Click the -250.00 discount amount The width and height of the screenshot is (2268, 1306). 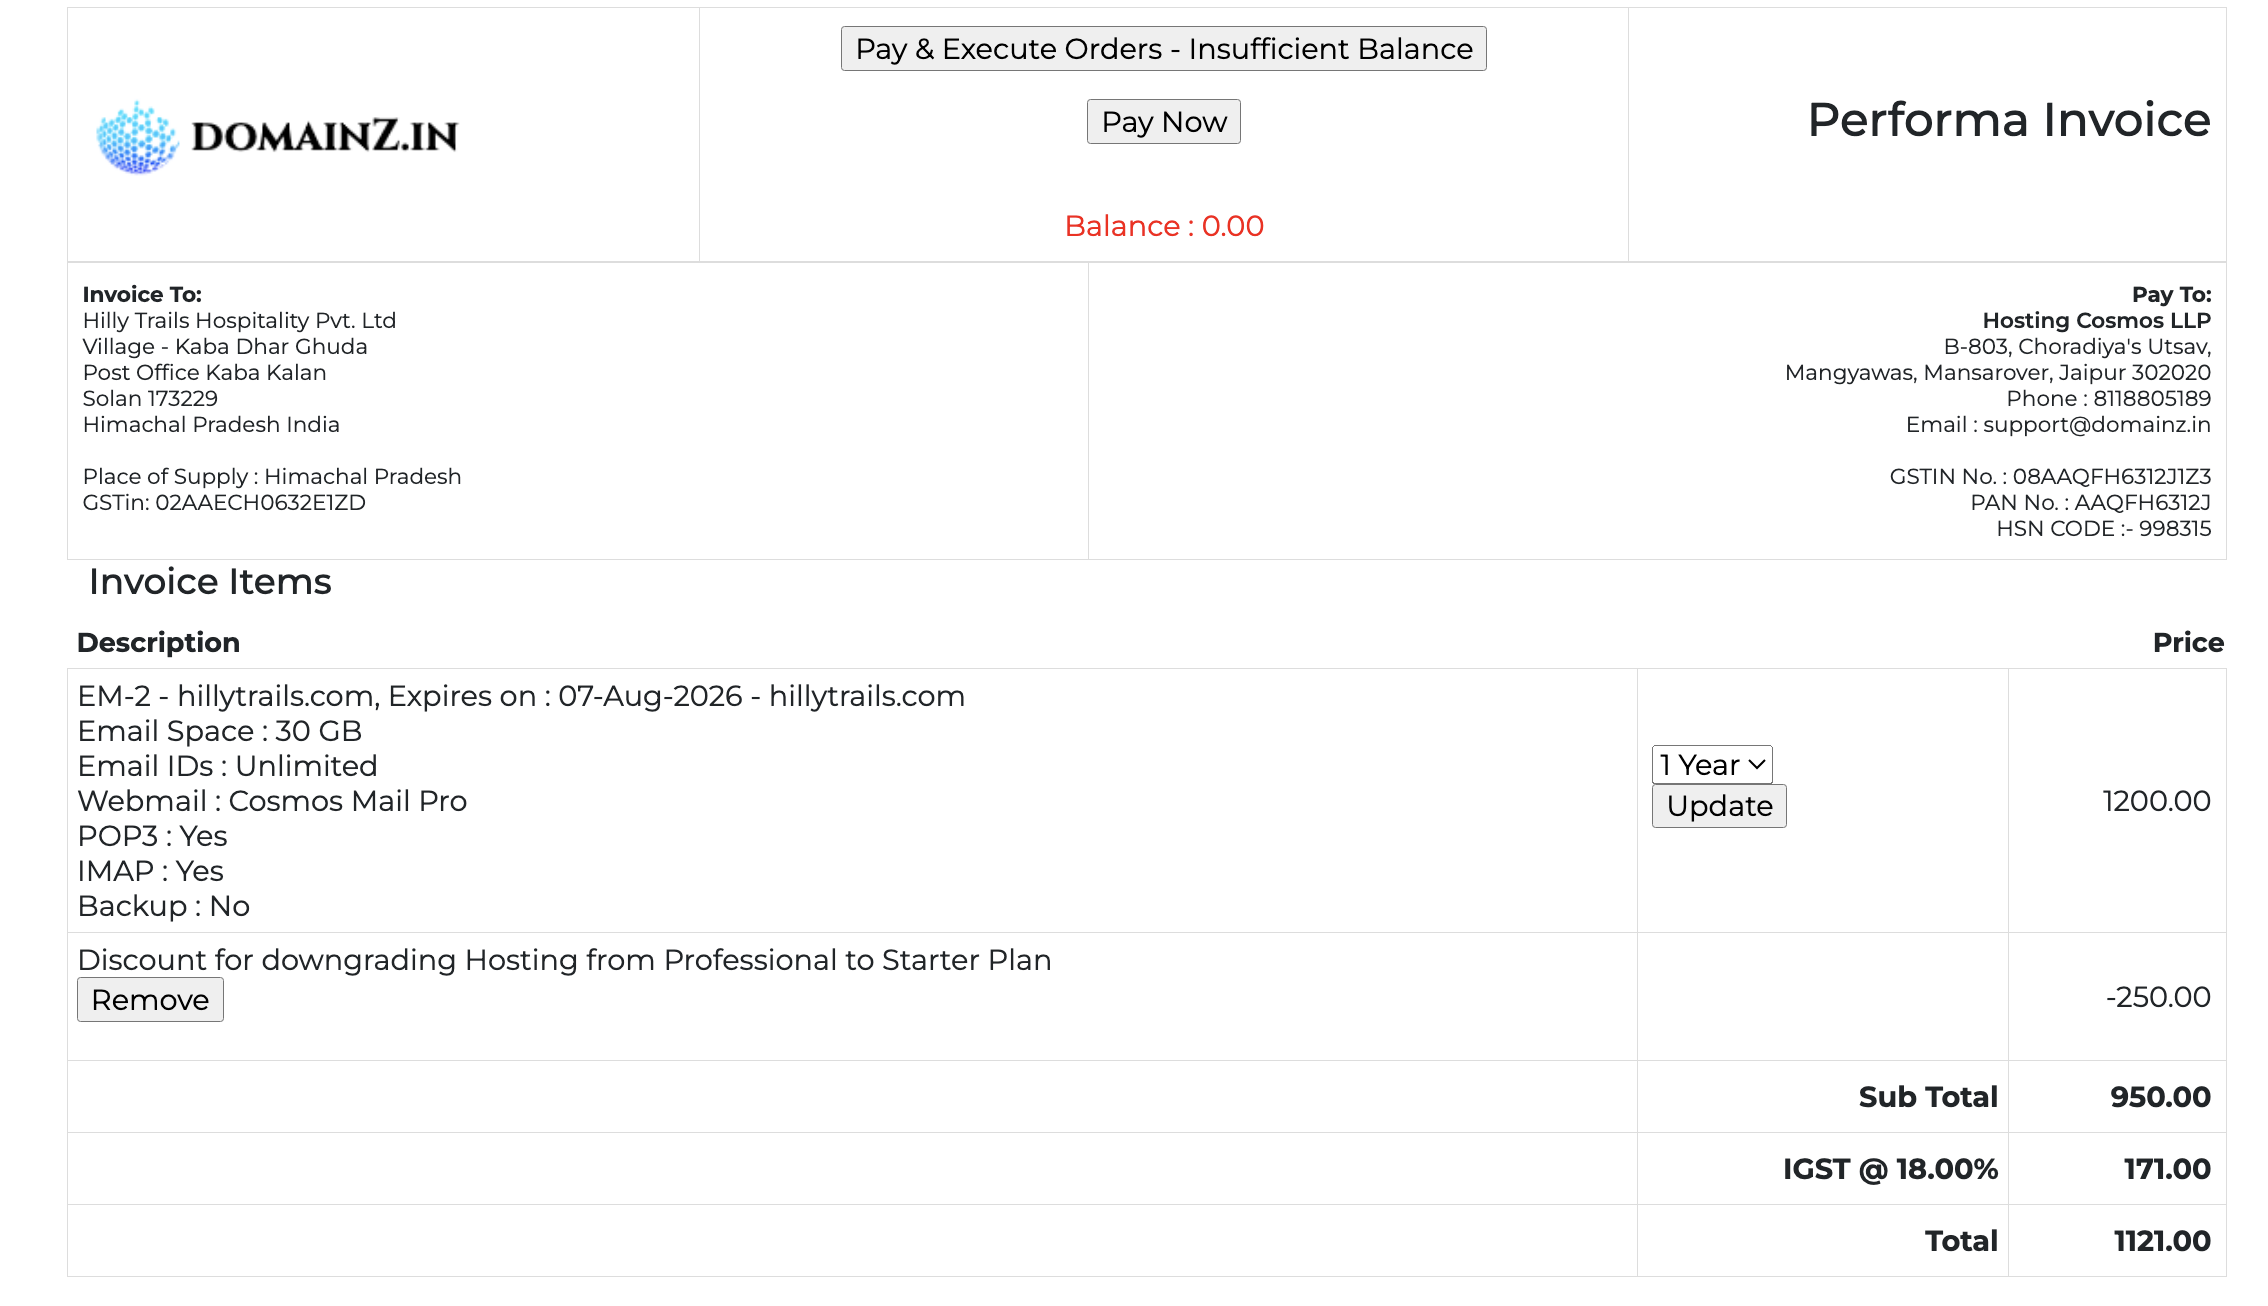point(2157,997)
